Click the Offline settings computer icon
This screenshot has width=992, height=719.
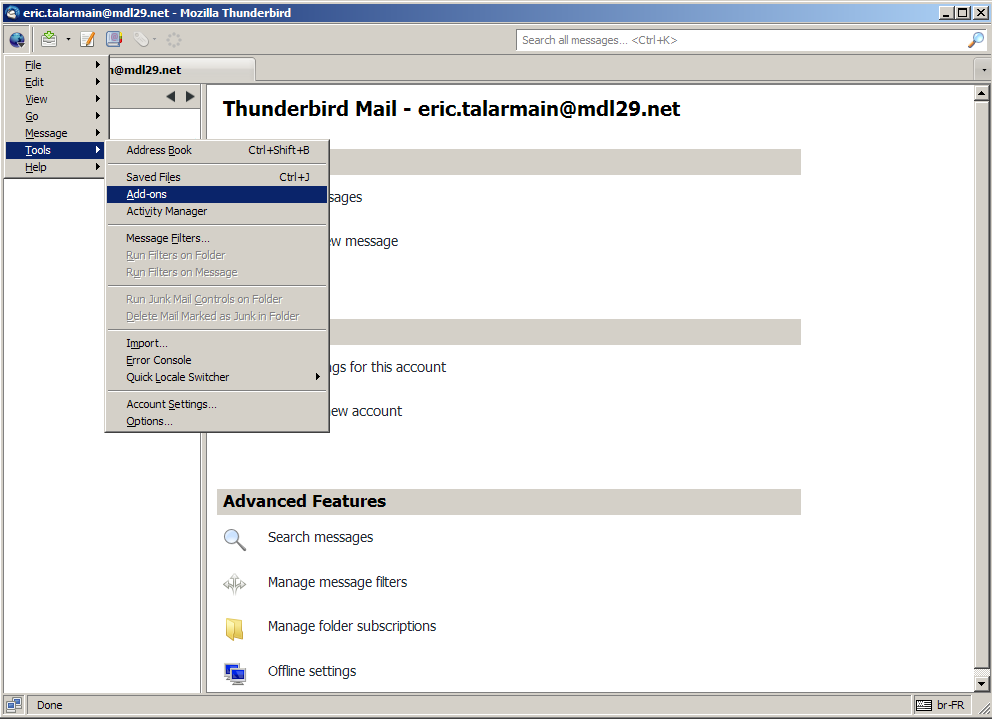click(x=235, y=673)
